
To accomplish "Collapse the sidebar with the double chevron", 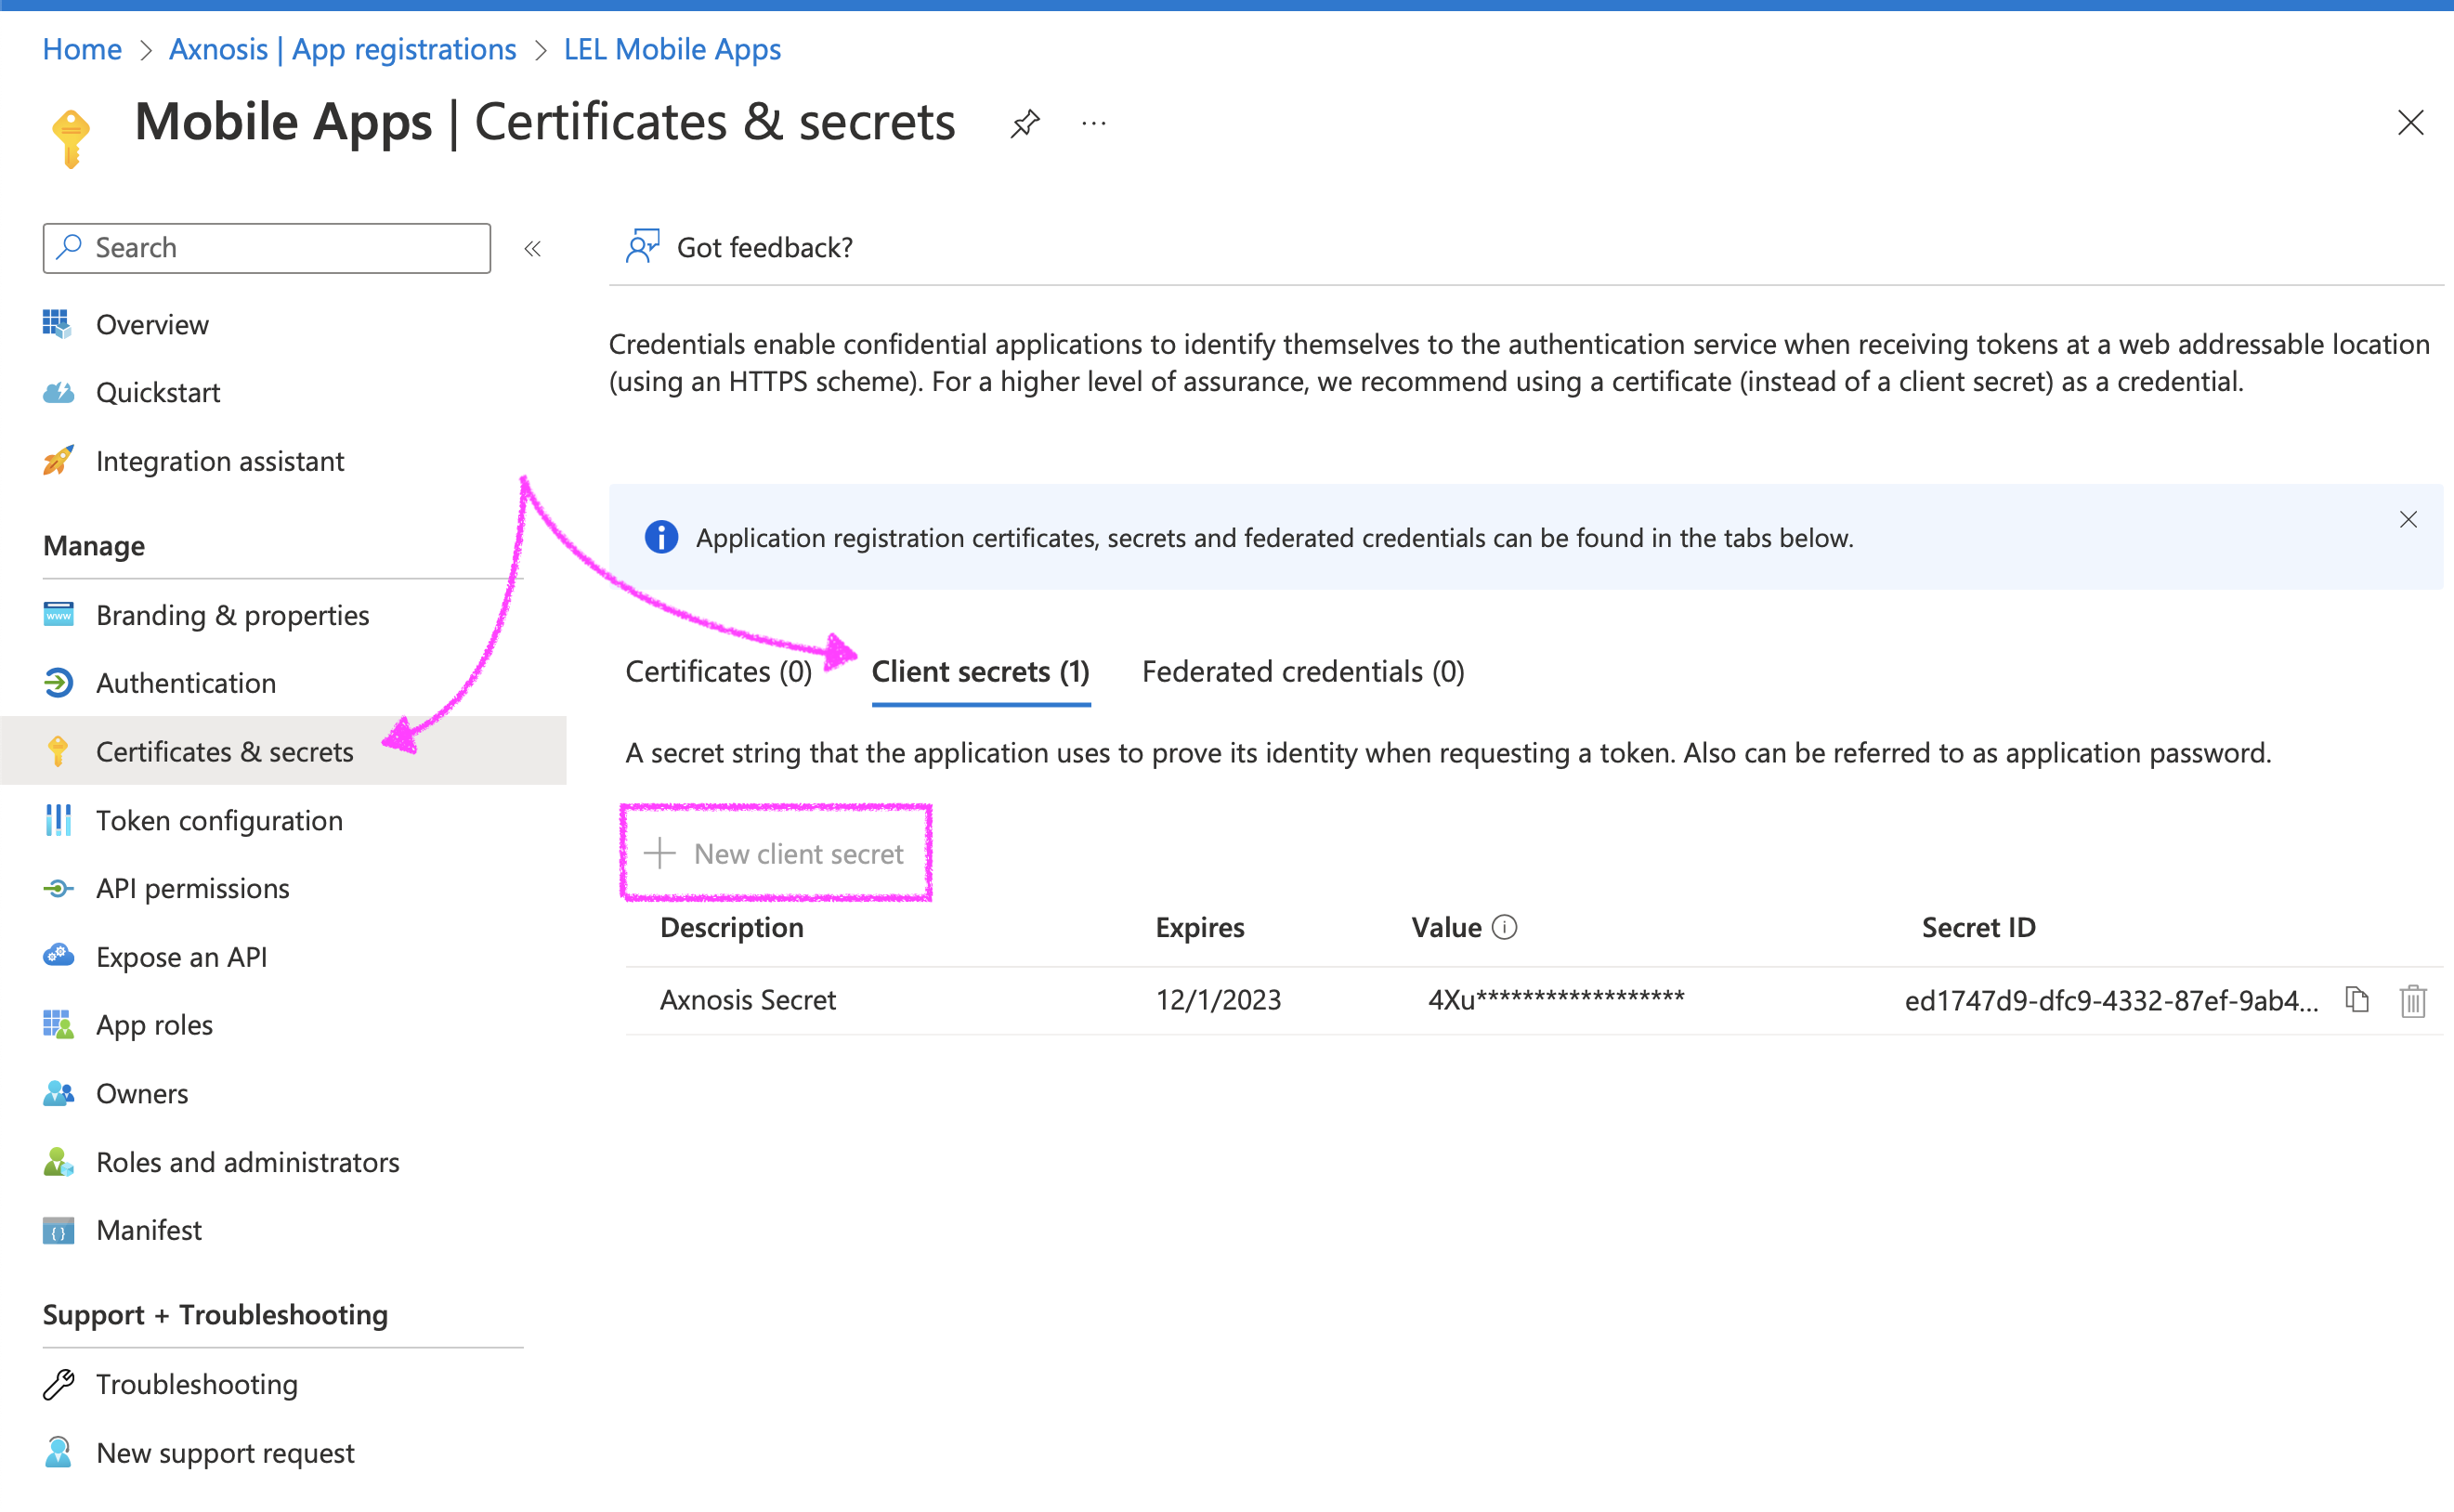I will [x=532, y=248].
